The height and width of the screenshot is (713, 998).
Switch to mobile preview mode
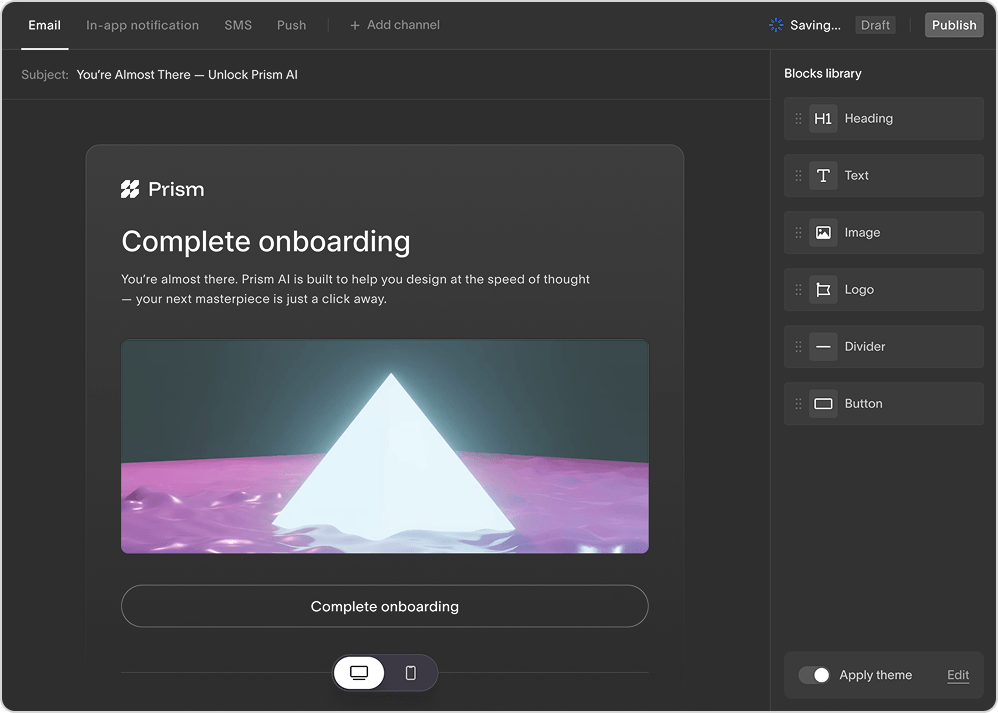click(411, 673)
